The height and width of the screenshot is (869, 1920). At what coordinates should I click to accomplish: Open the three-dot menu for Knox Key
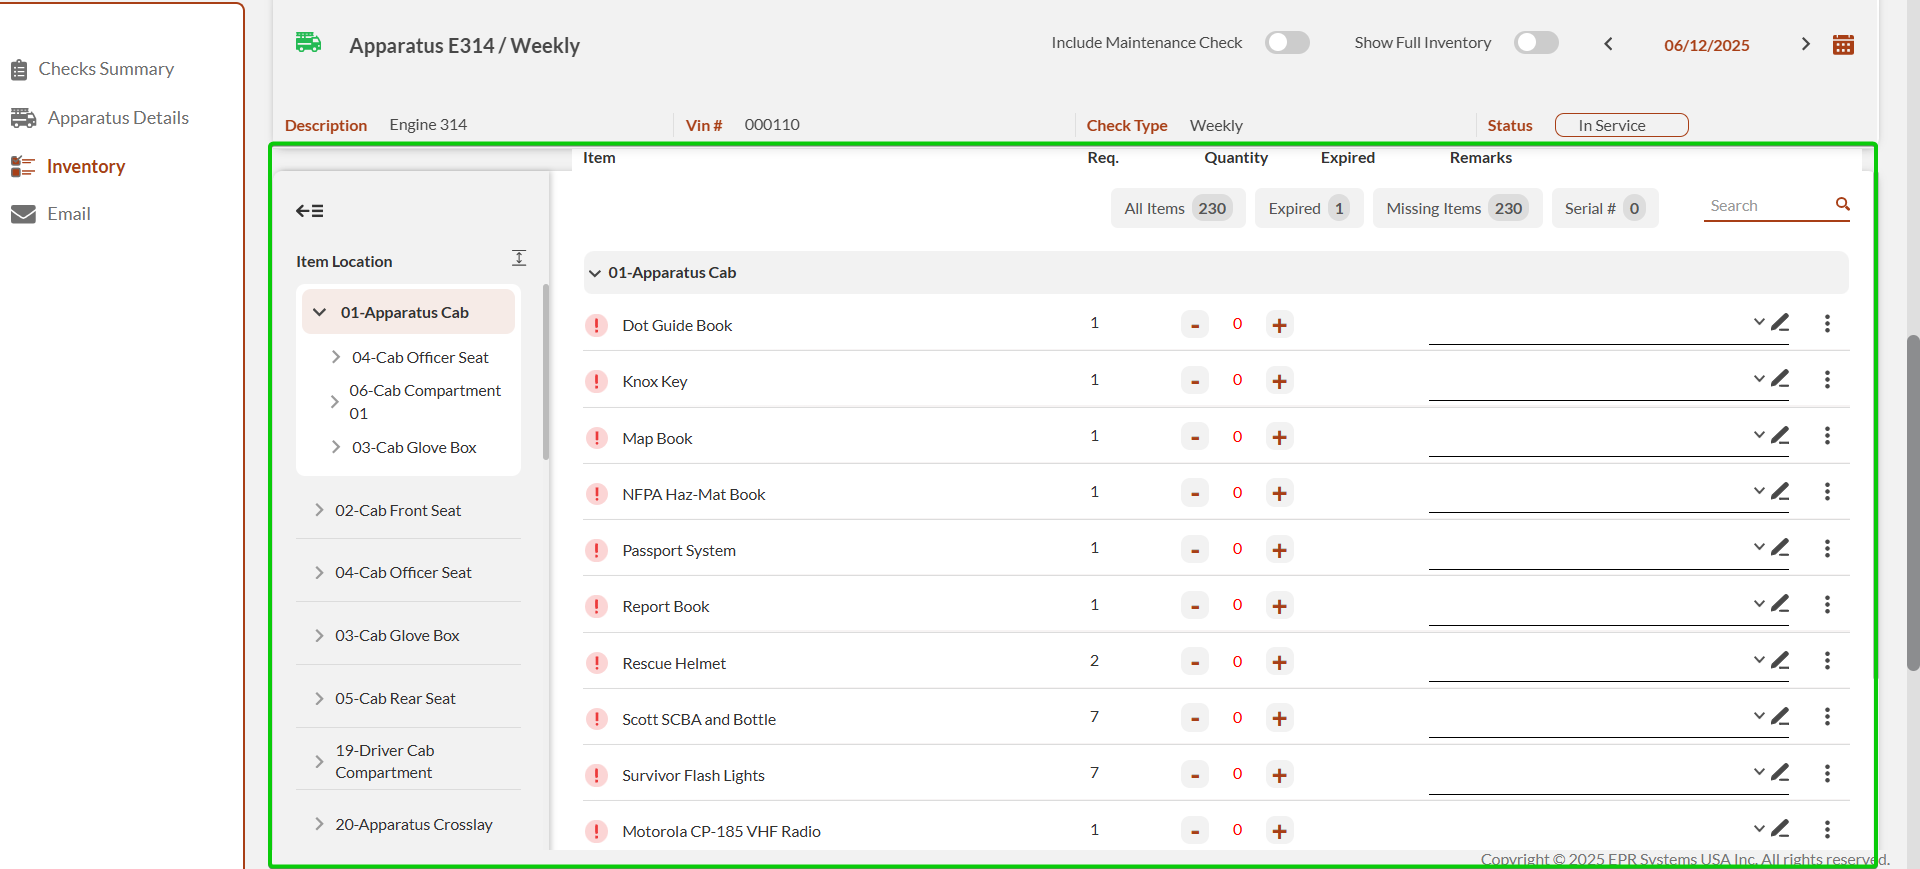click(x=1827, y=380)
